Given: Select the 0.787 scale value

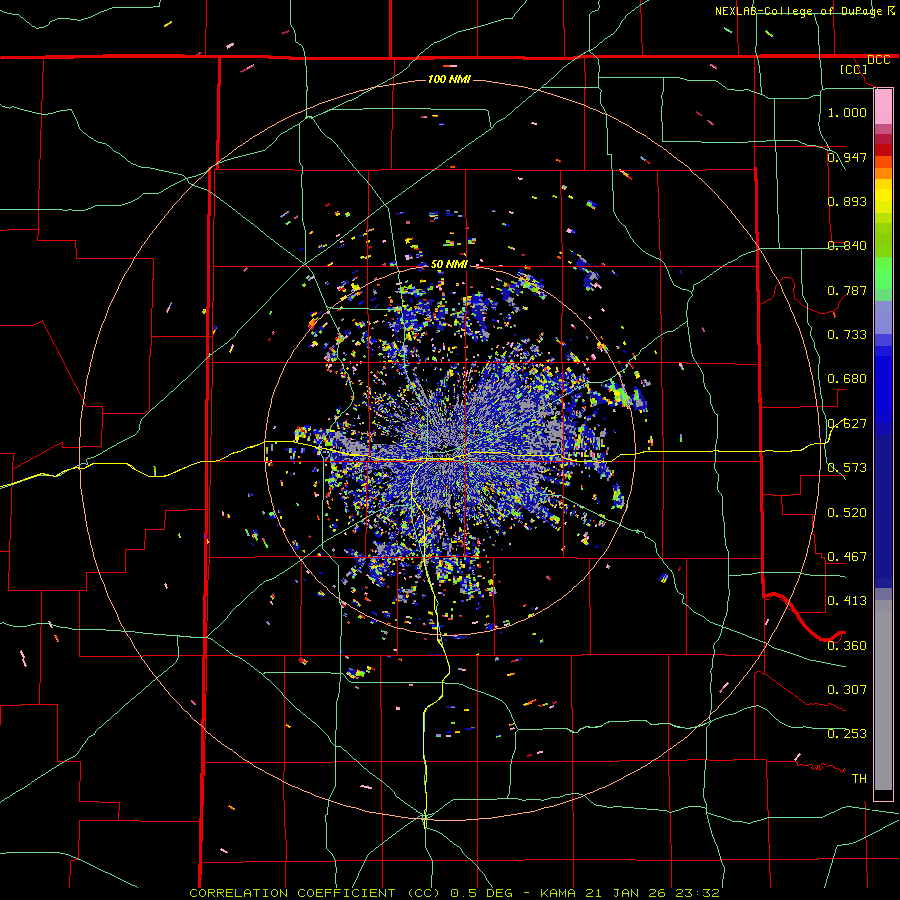Looking at the screenshot, I should click(847, 290).
